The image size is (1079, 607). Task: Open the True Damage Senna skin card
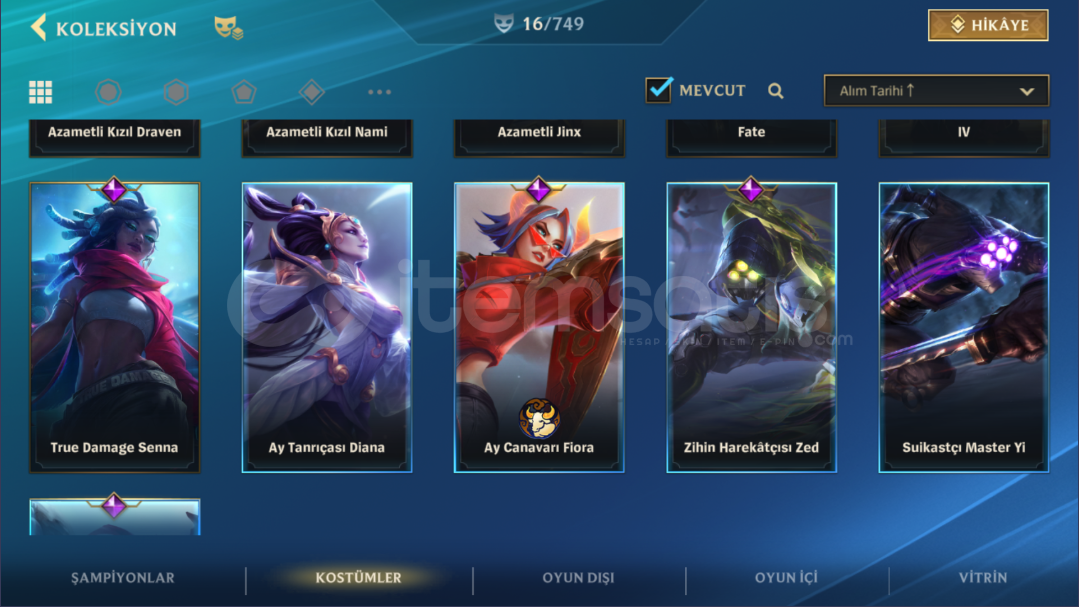pos(114,328)
